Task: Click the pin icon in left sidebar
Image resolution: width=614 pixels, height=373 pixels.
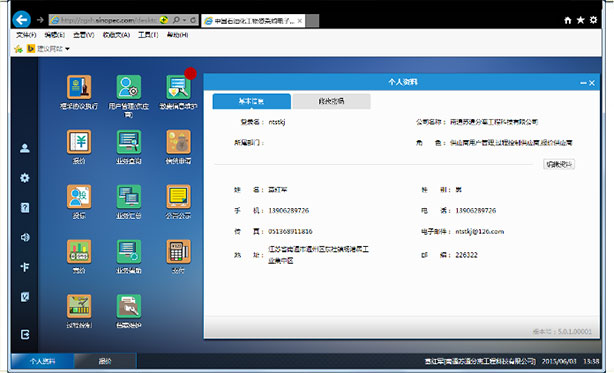Action: pyautogui.click(x=25, y=267)
